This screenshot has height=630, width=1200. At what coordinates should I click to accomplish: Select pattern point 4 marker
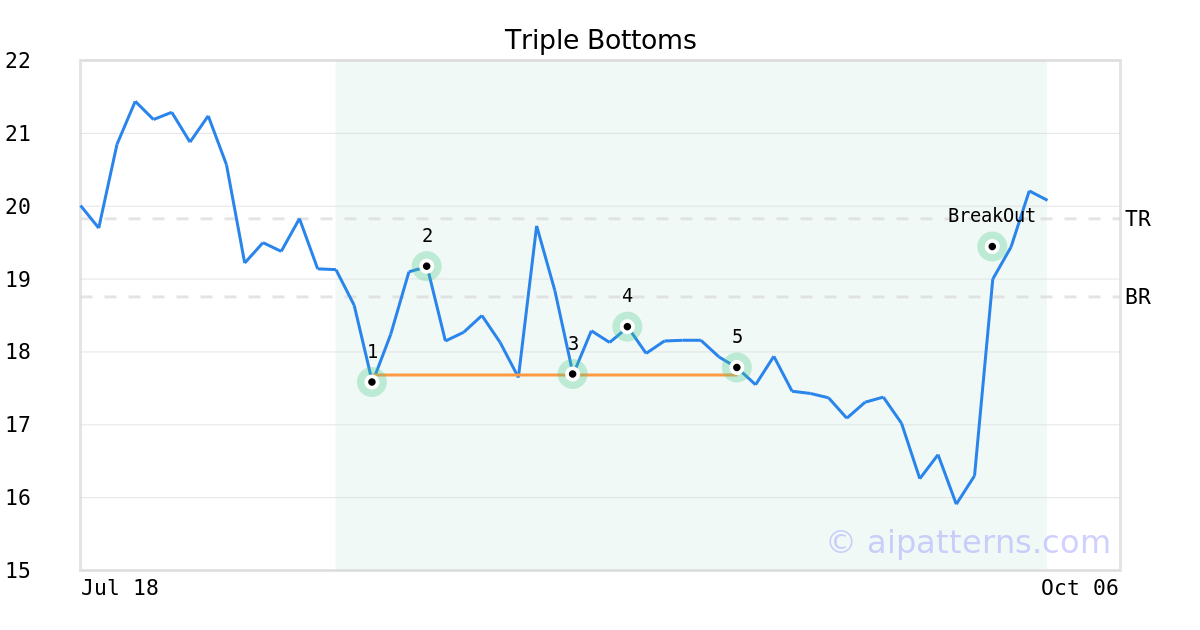click(x=627, y=326)
